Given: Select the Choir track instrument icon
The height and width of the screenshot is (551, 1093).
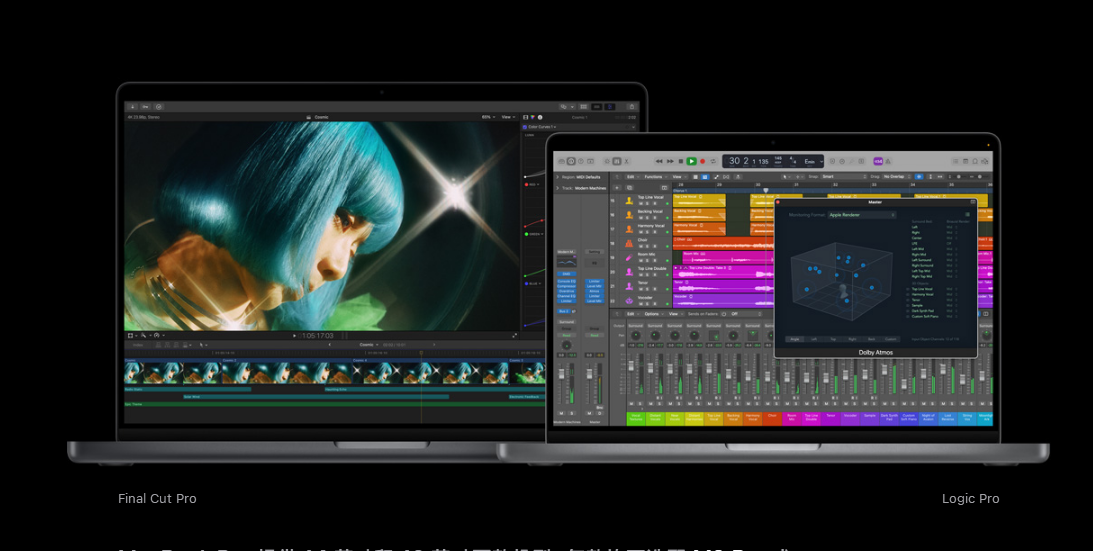Looking at the screenshot, I should click(629, 241).
